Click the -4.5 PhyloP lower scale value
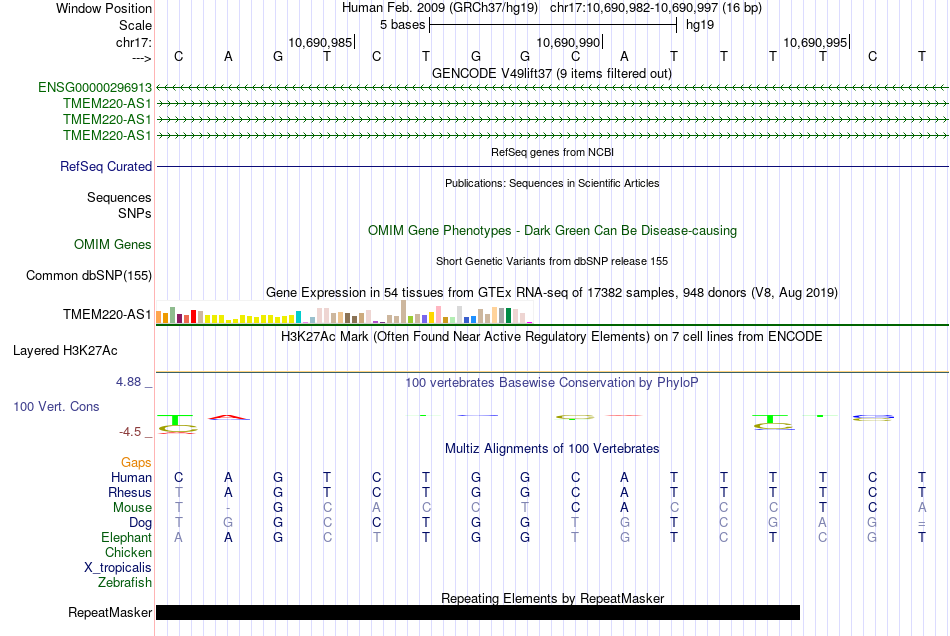This screenshot has height=636, width=950. 130,432
